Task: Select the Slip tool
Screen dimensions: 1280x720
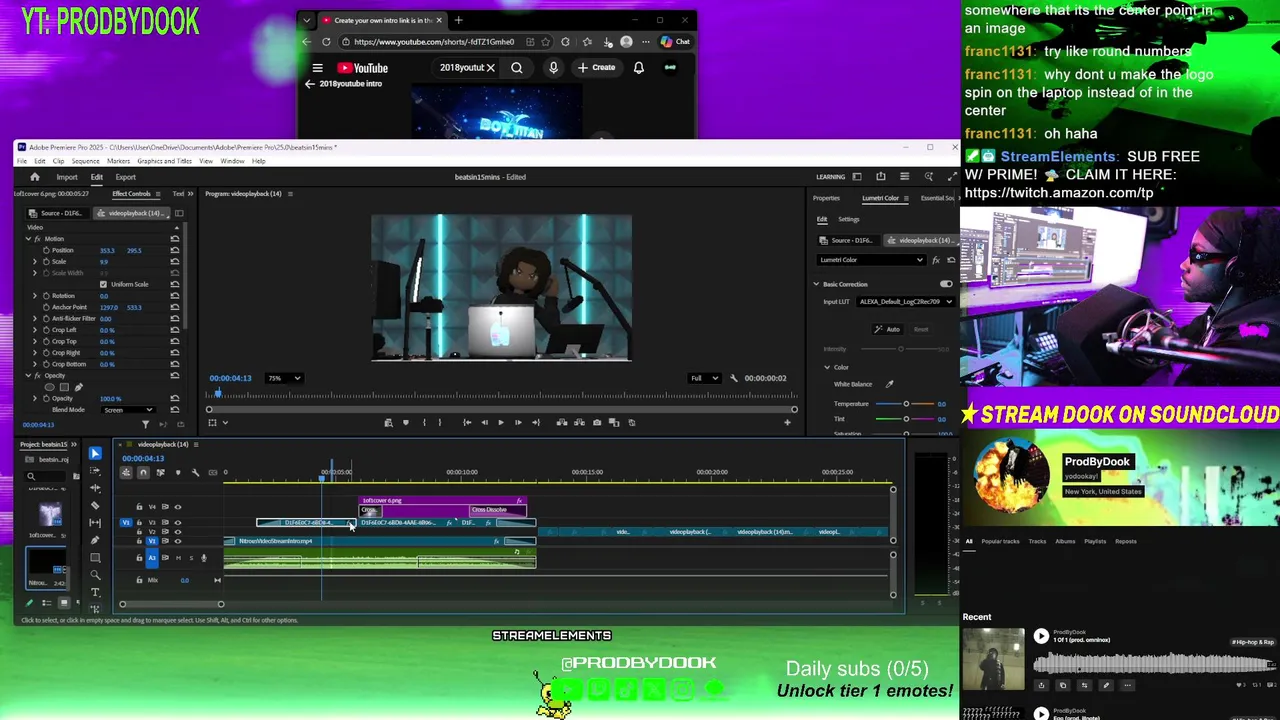Action: [x=95, y=522]
